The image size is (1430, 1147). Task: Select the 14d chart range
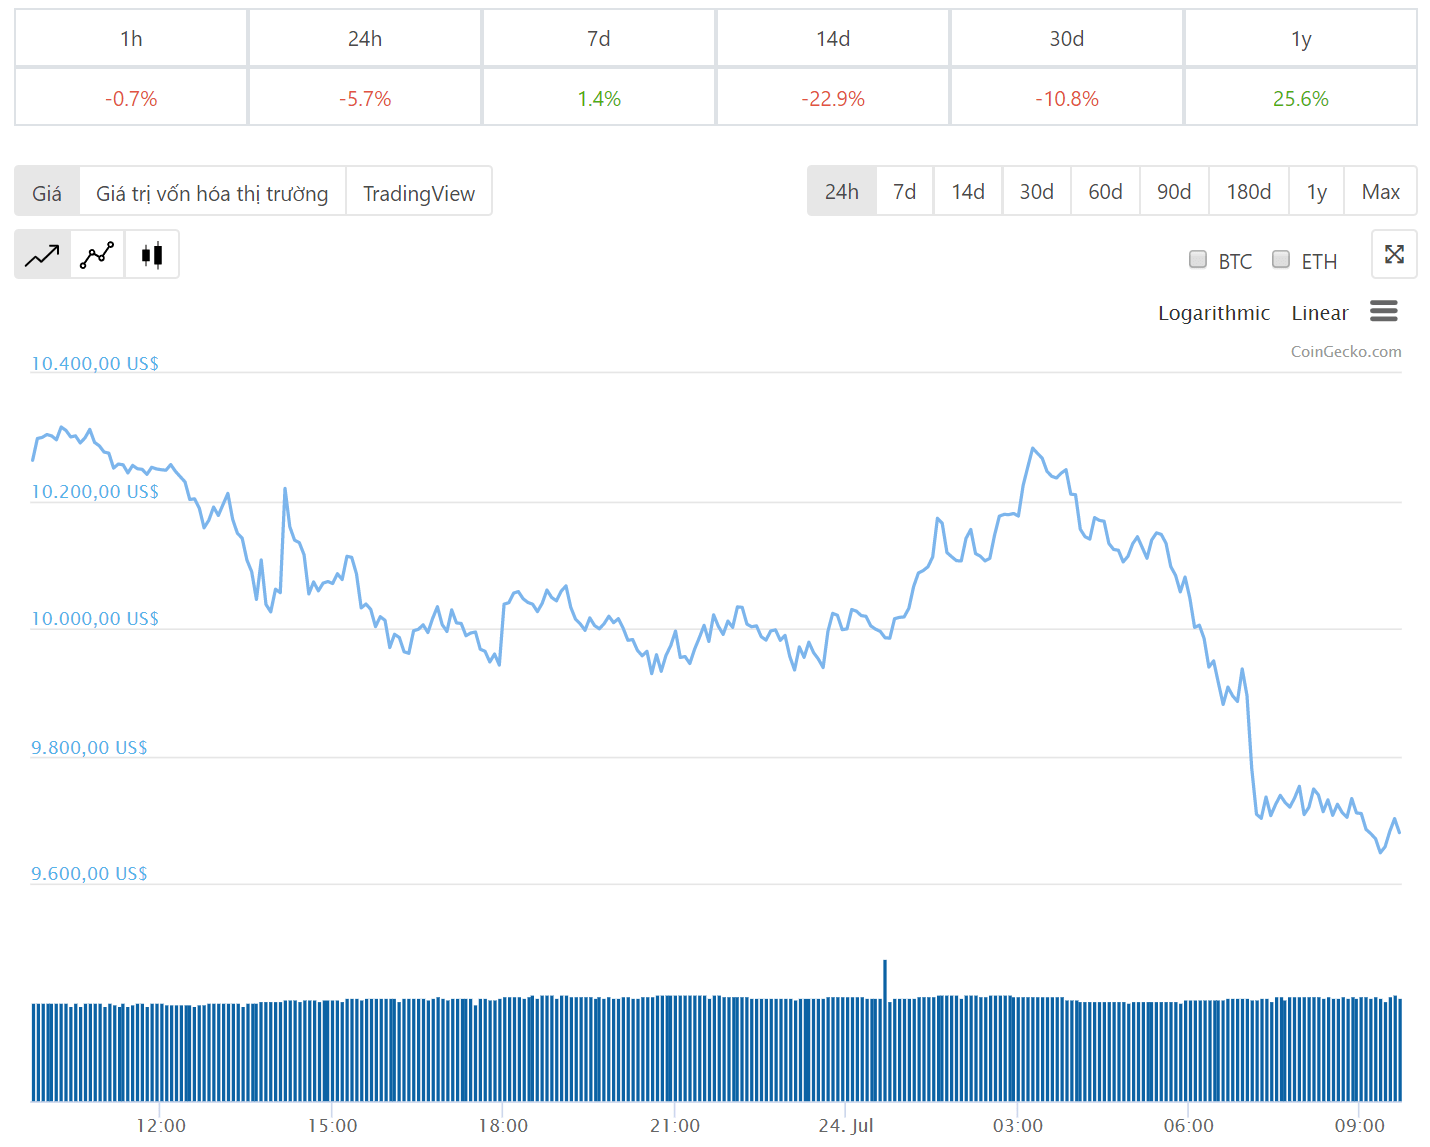coord(968,191)
